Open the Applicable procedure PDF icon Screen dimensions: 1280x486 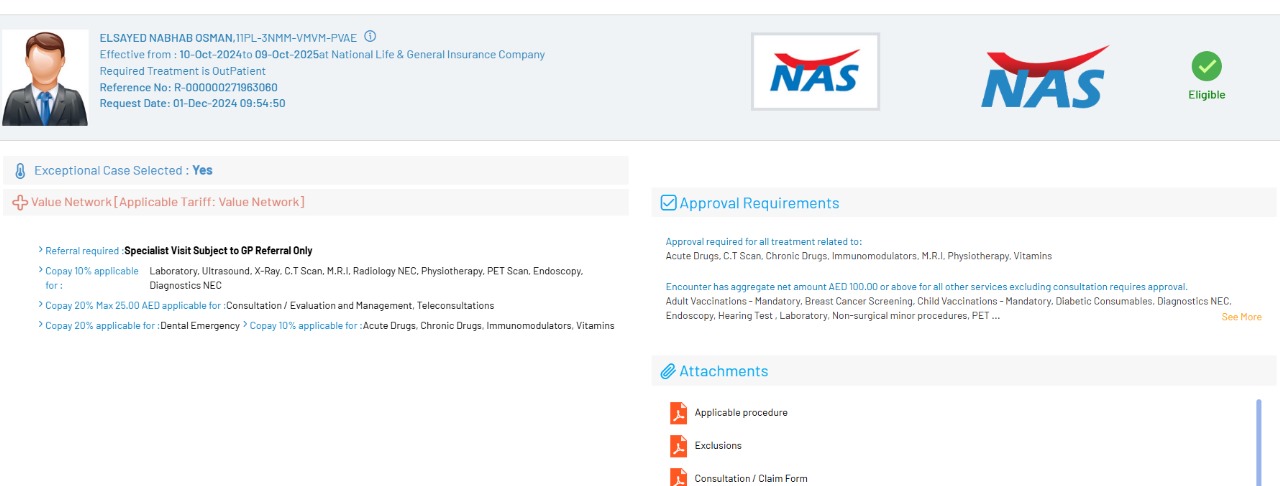678,412
